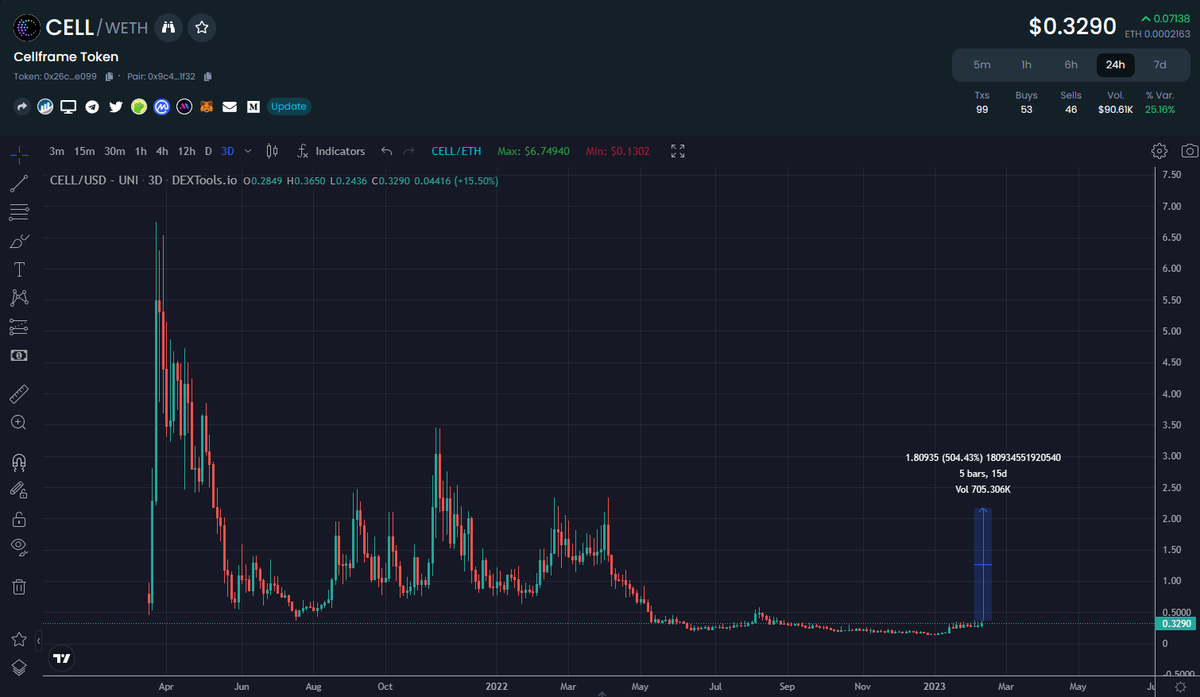Expand the interval dropdown chevron
The image size is (1200, 697).
(x=246, y=151)
